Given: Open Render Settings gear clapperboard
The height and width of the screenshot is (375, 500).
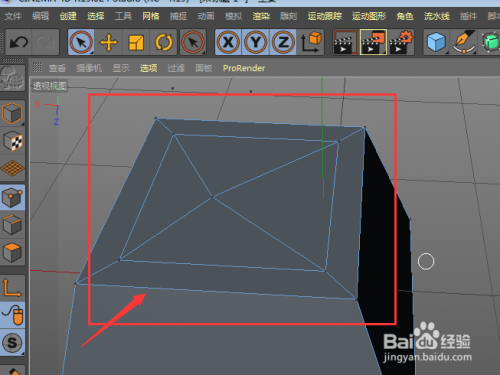Looking at the screenshot, I should pyautogui.click(x=401, y=42).
